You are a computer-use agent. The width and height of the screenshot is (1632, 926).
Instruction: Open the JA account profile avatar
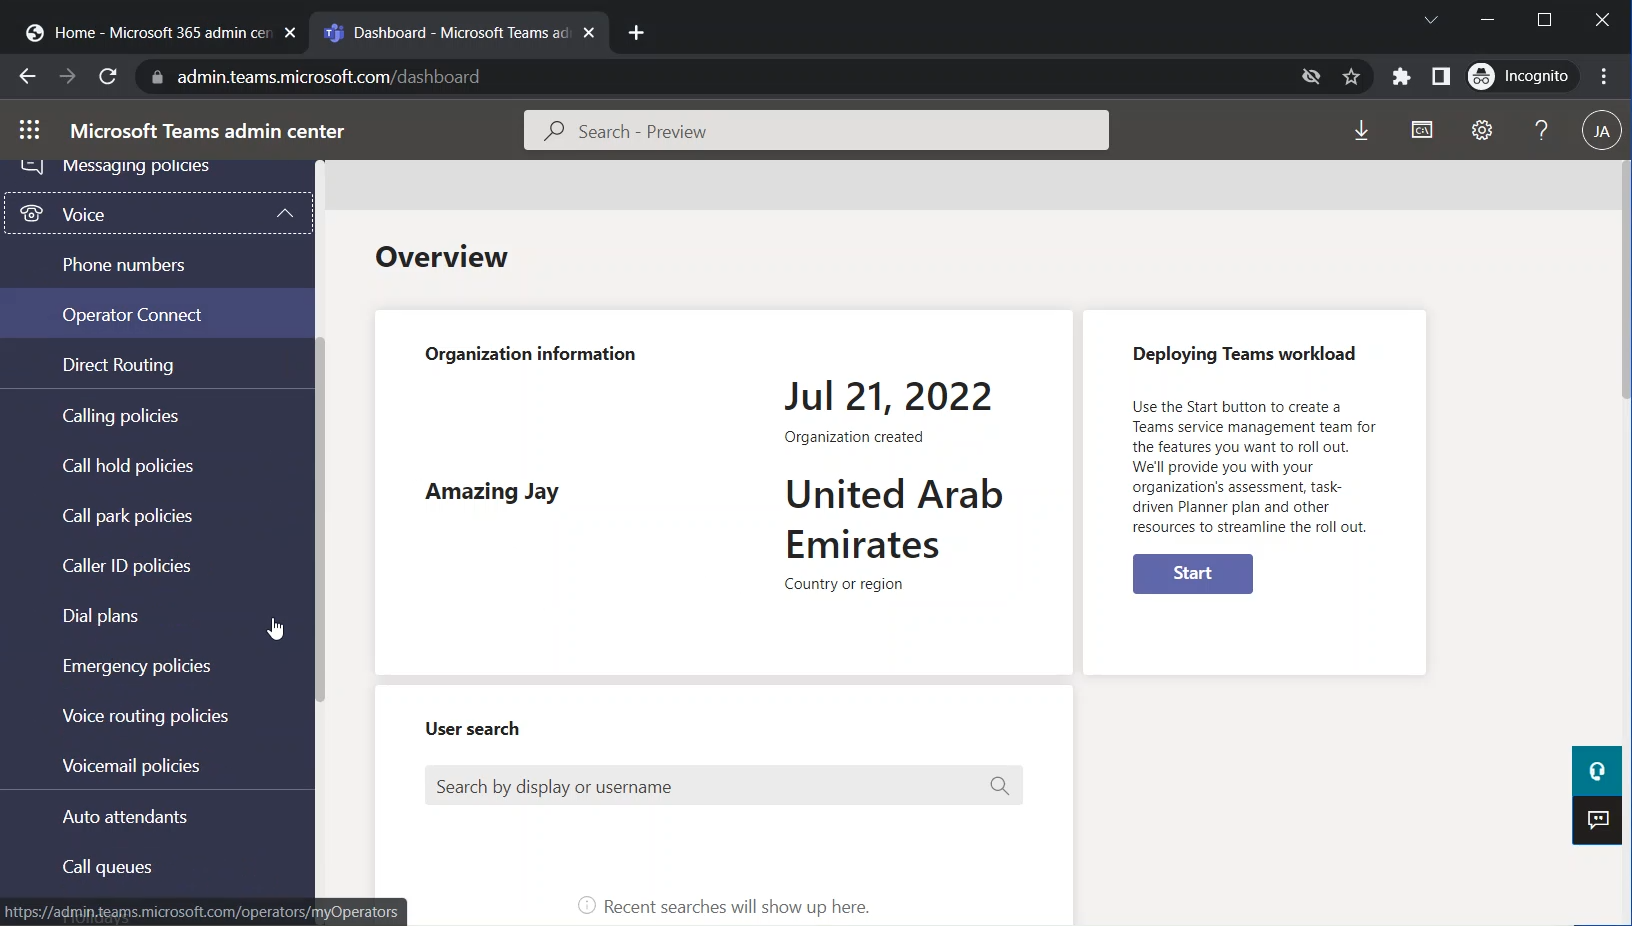[1601, 131]
